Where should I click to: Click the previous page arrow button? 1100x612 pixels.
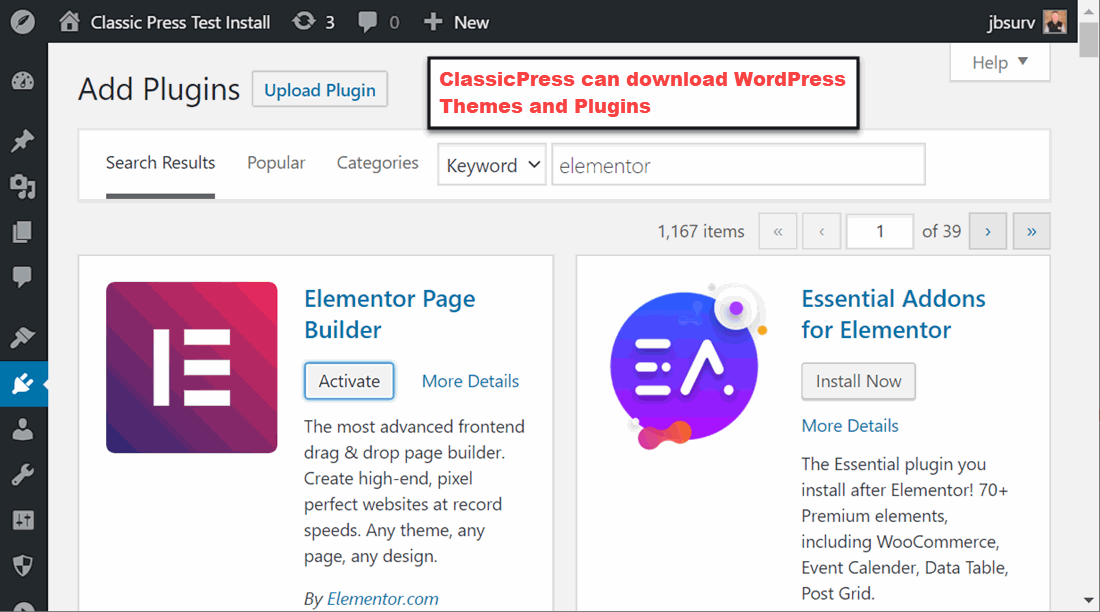click(x=821, y=232)
